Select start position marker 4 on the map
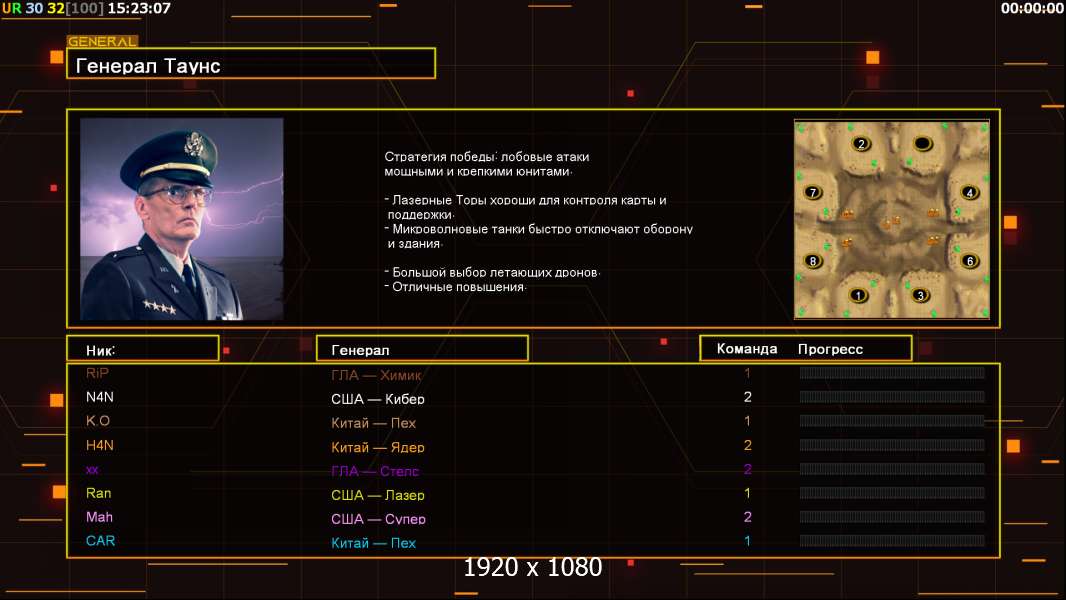This screenshot has width=1066, height=600. coord(969,192)
